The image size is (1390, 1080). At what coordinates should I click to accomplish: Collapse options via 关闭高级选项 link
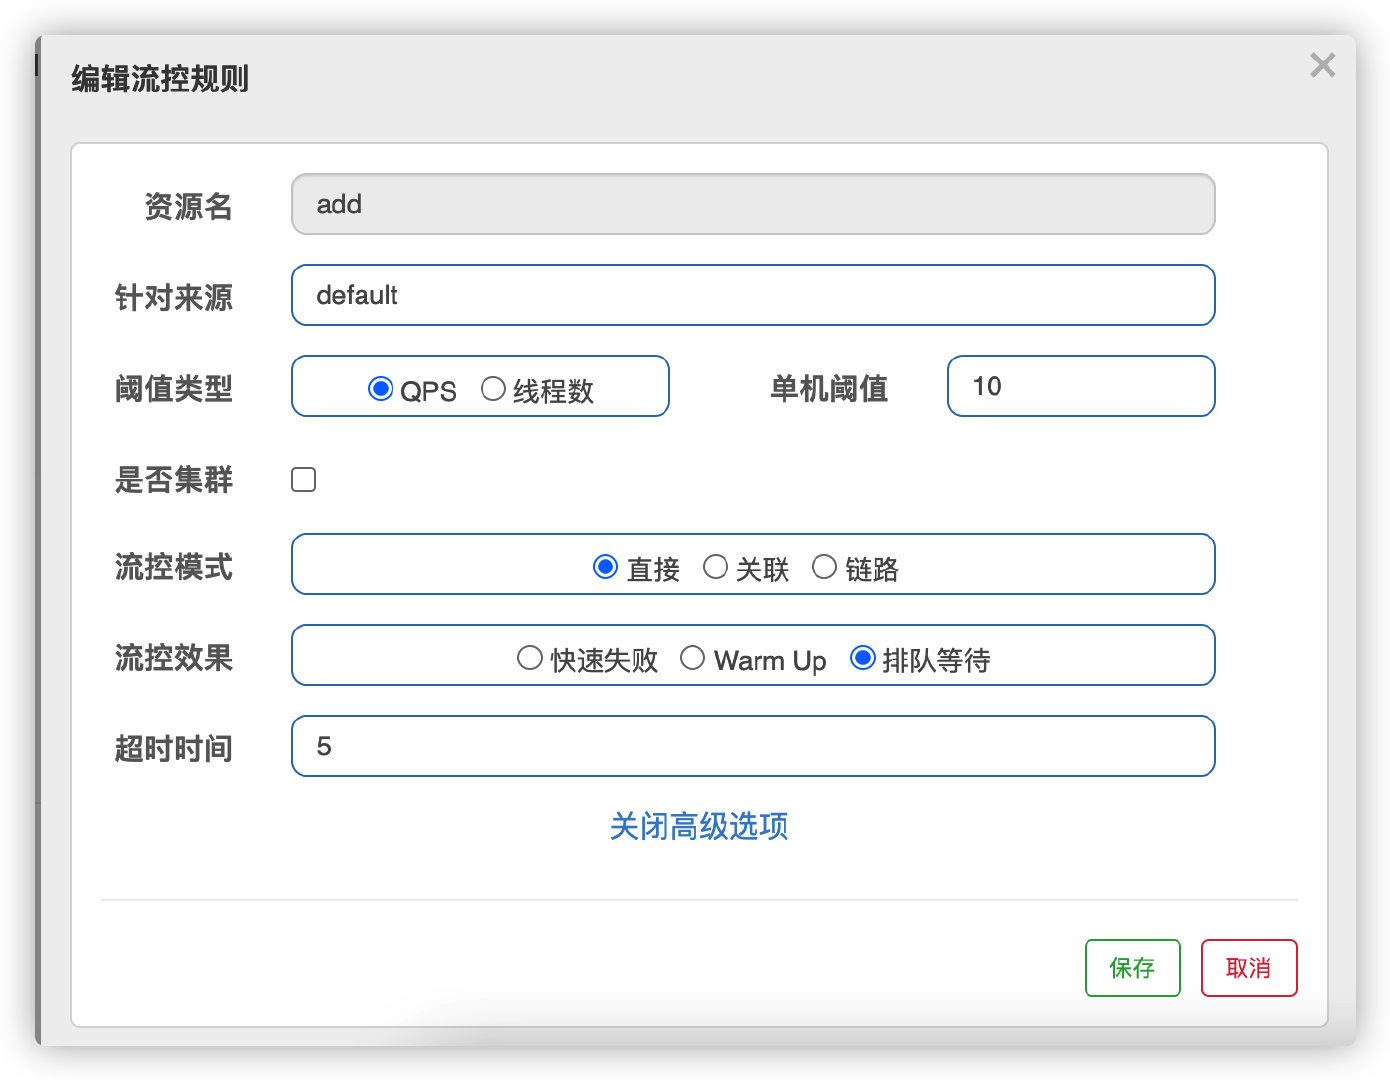699,826
